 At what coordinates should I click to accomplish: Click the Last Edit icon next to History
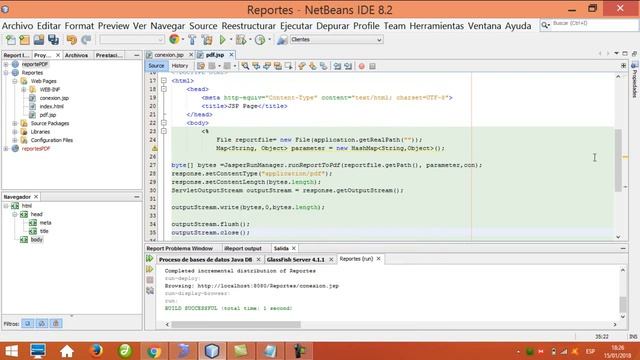pos(201,66)
